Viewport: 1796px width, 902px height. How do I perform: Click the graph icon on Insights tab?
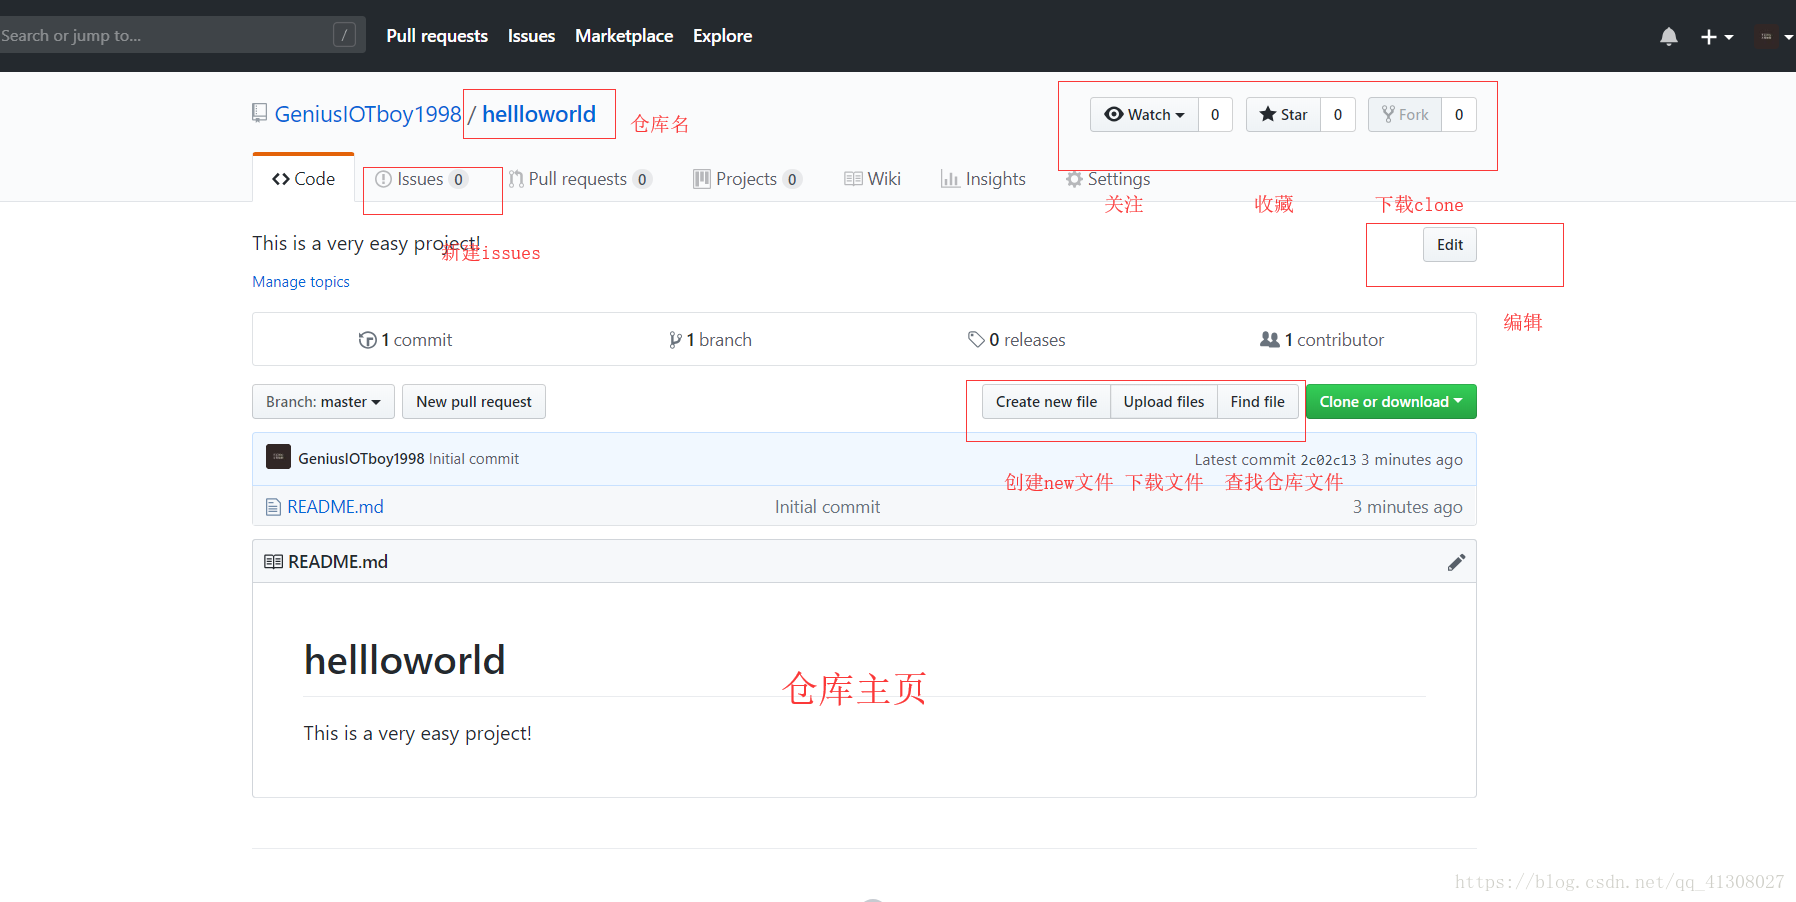949,179
